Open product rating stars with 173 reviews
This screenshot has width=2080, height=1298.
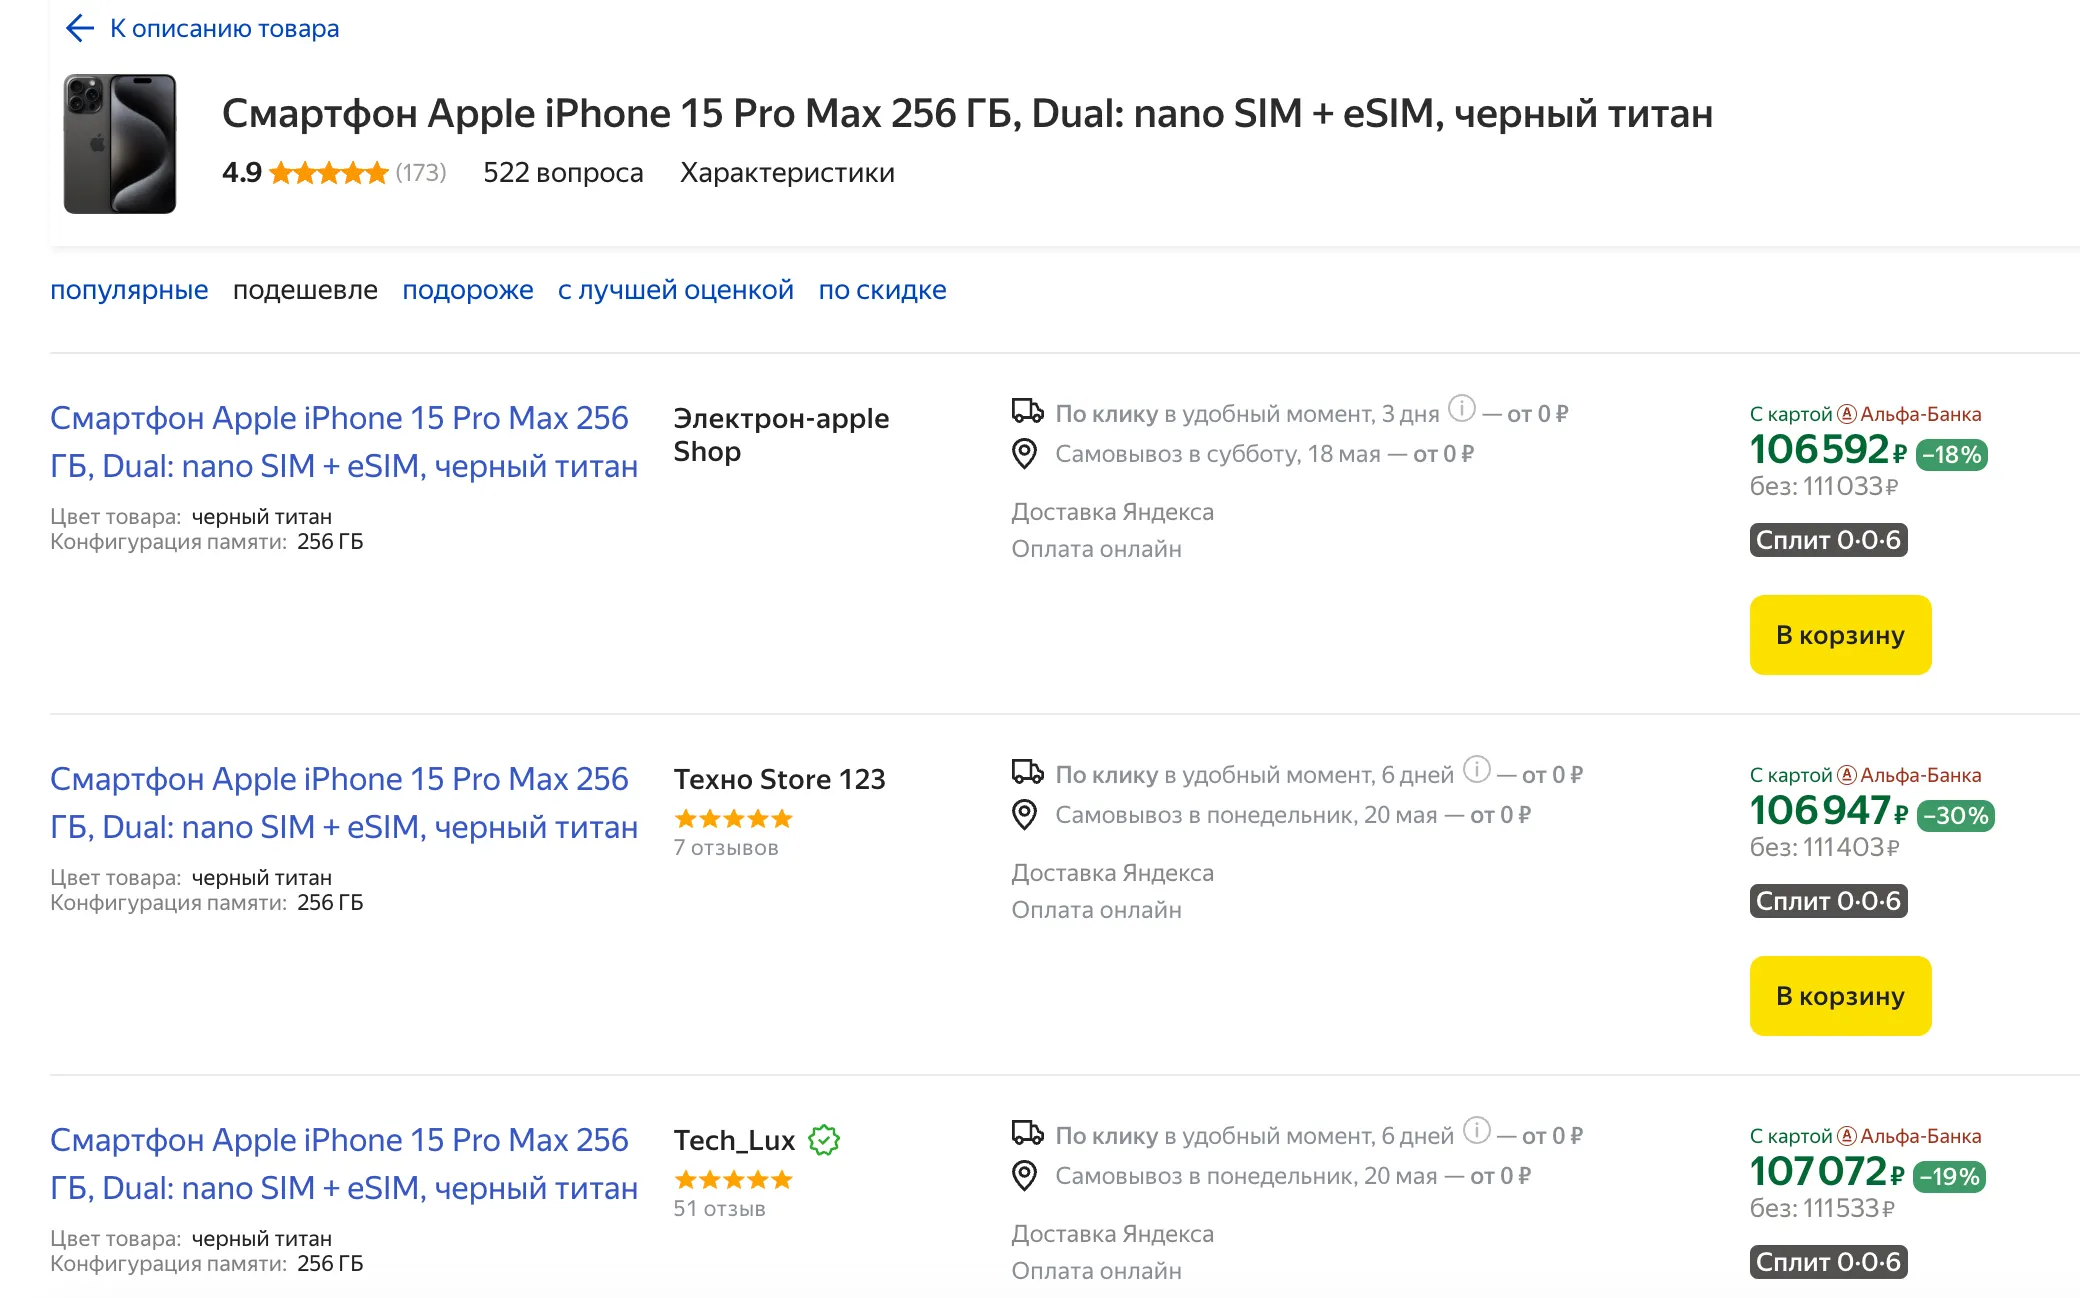(329, 173)
